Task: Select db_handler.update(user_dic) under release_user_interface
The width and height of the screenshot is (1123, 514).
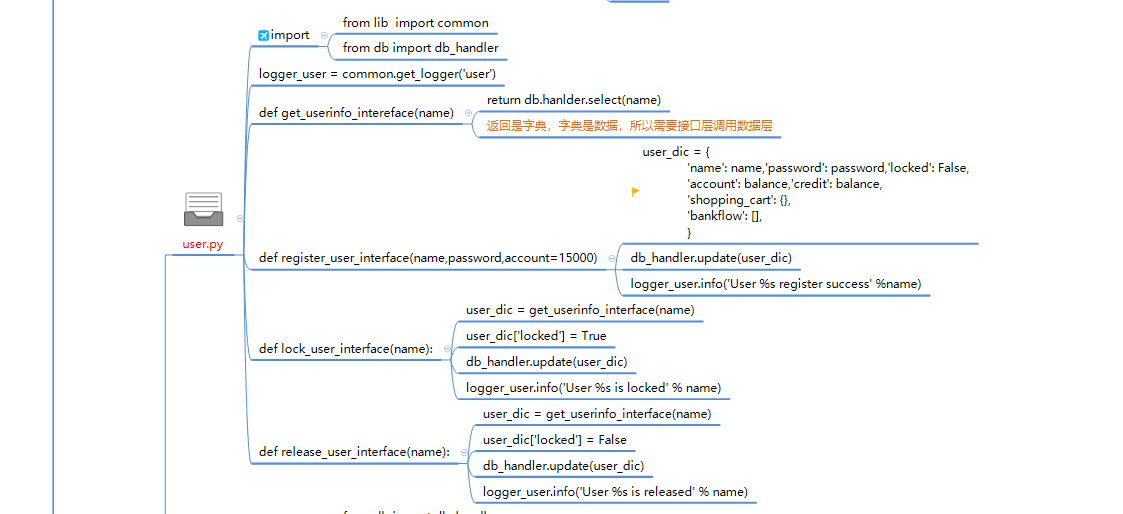Action: [x=564, y=466]
